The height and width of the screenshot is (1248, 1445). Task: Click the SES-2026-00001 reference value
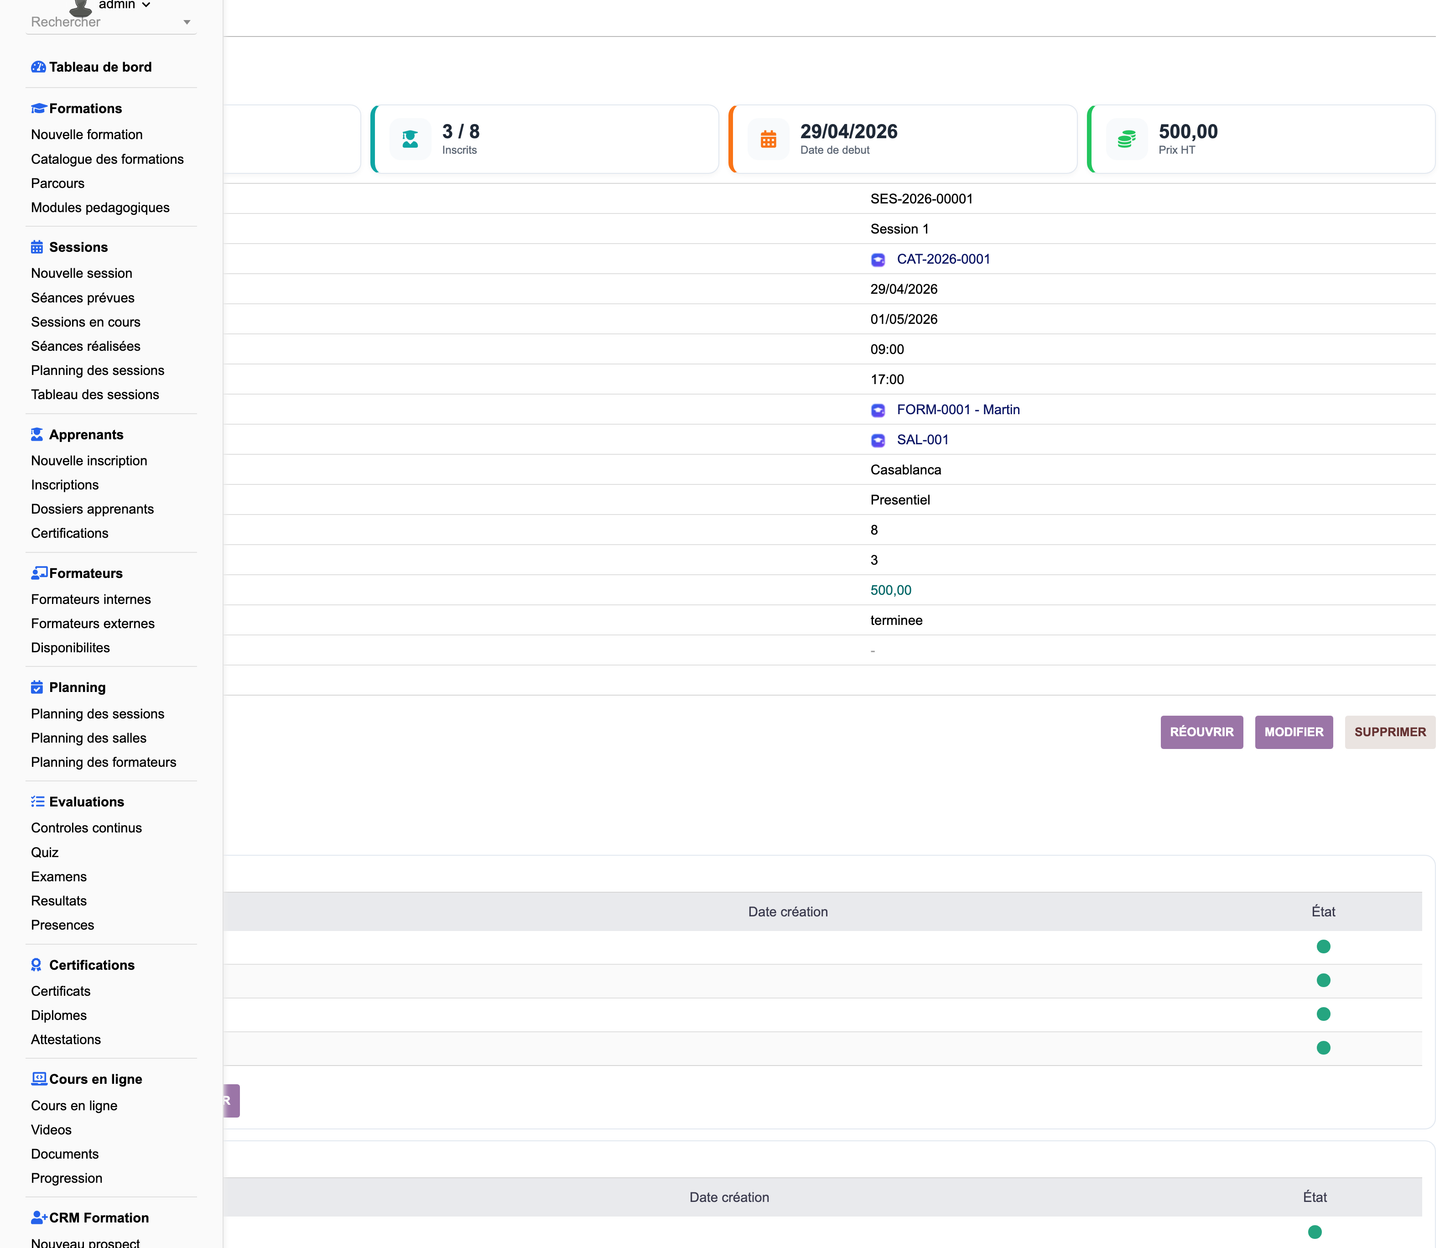(x=922, y=199)
